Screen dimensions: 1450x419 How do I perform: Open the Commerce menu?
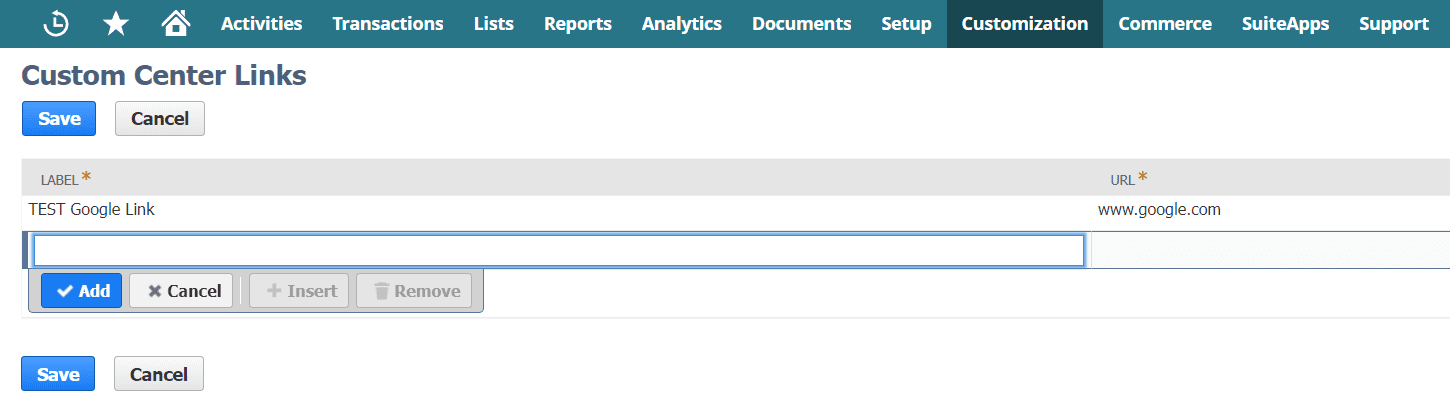[1165, 24]
